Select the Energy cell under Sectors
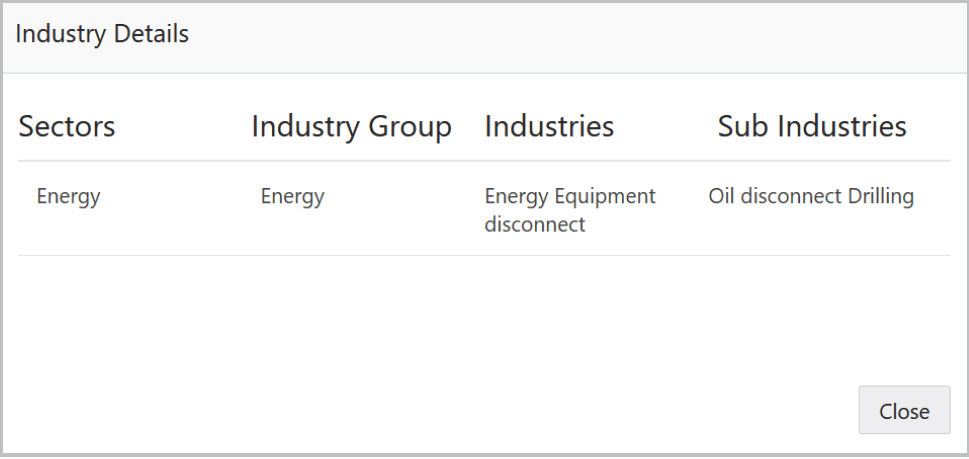Screen dimensions: 969x459 68,196
